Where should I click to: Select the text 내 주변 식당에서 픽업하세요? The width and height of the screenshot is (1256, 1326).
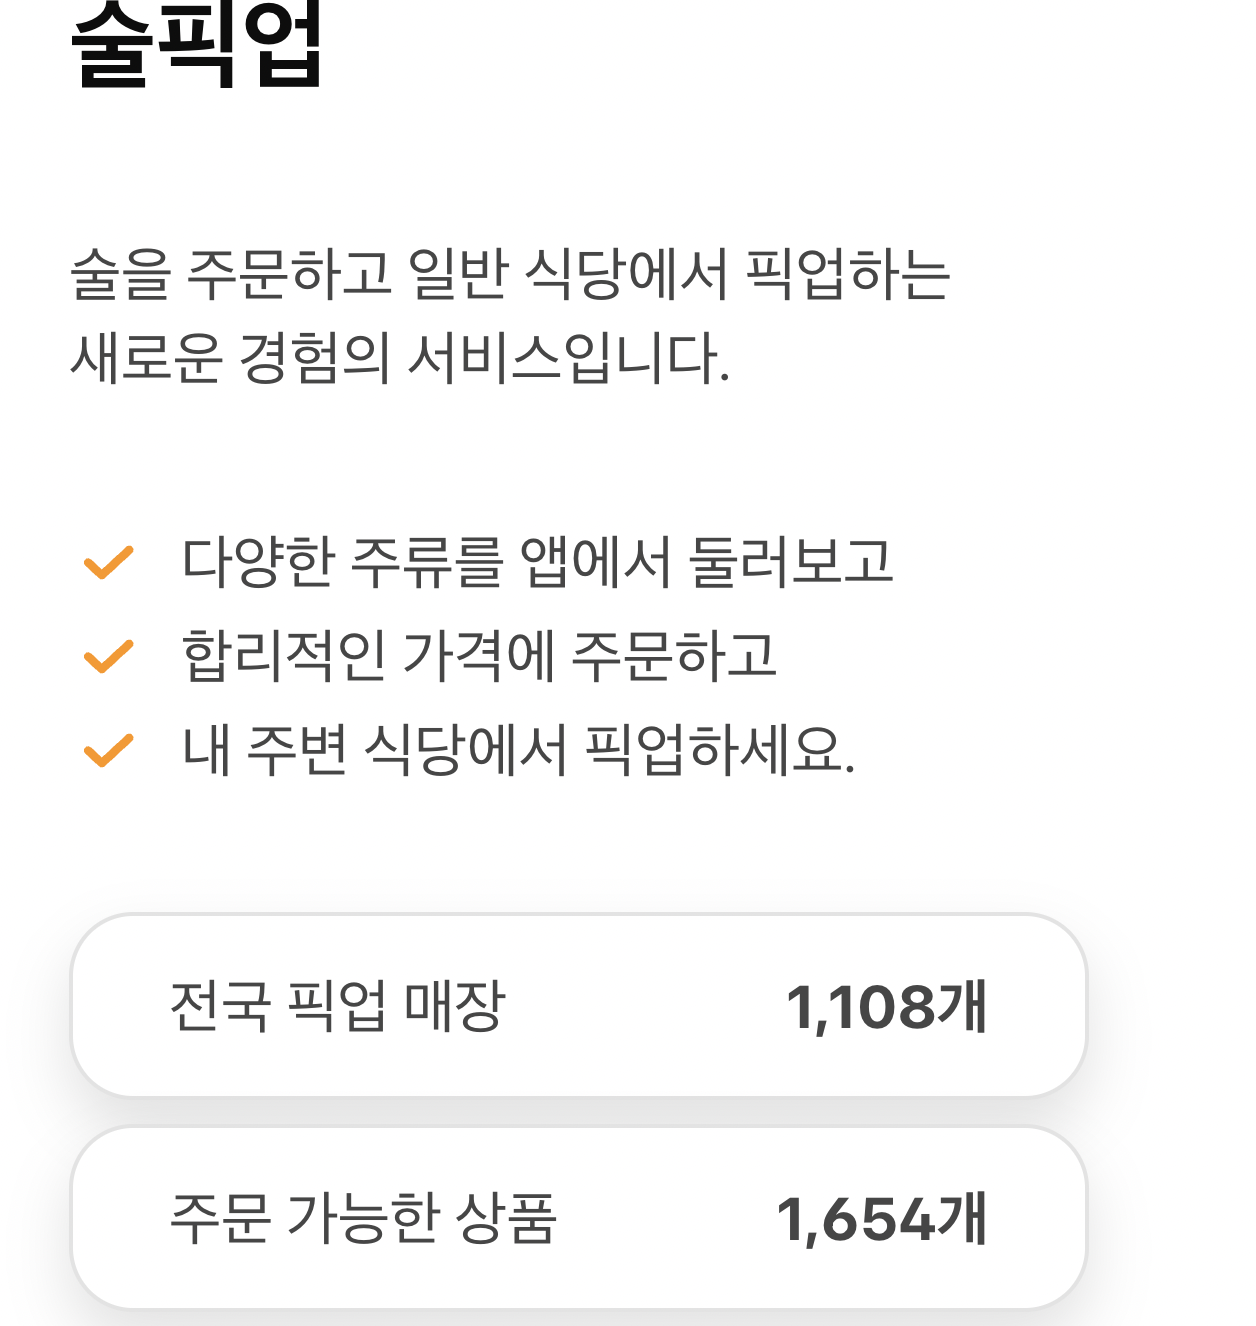pos(518,750)
